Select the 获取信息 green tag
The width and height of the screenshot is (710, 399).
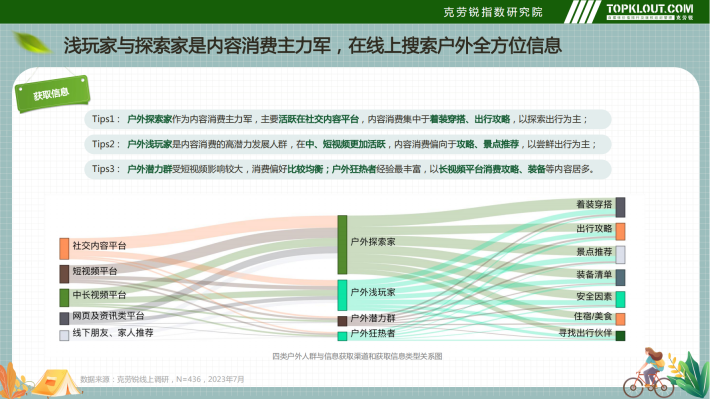[x=52, y=94]
